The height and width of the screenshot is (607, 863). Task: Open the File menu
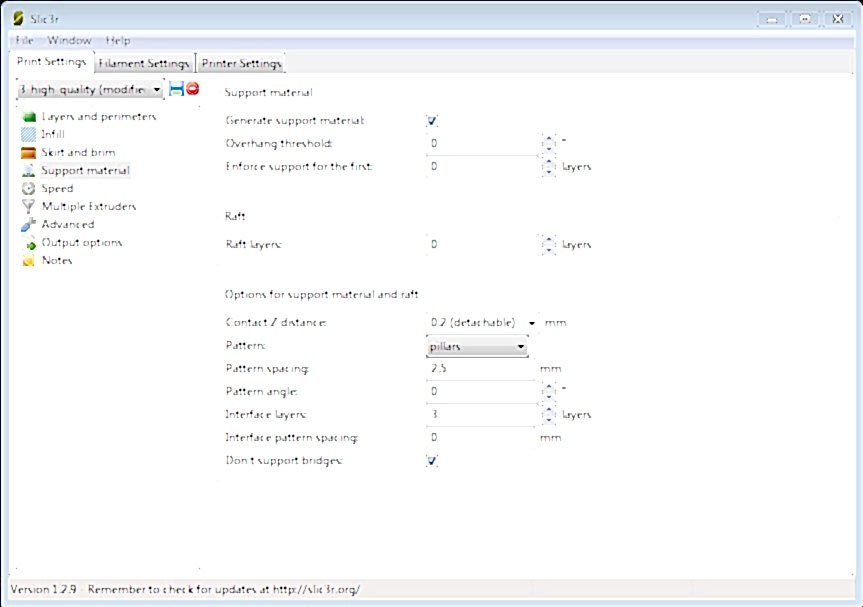pyautogui.click(x=25, y=40)
